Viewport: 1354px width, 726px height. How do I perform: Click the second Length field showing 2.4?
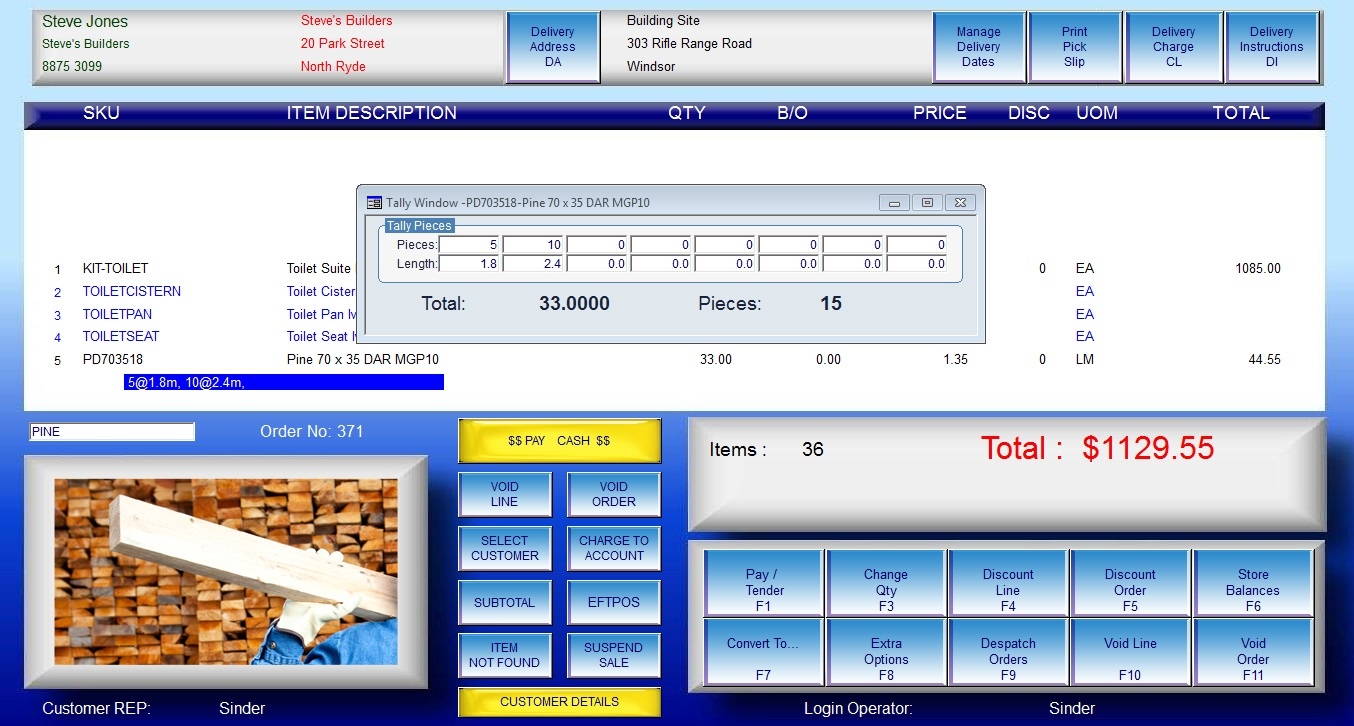[x=533, y=264]
